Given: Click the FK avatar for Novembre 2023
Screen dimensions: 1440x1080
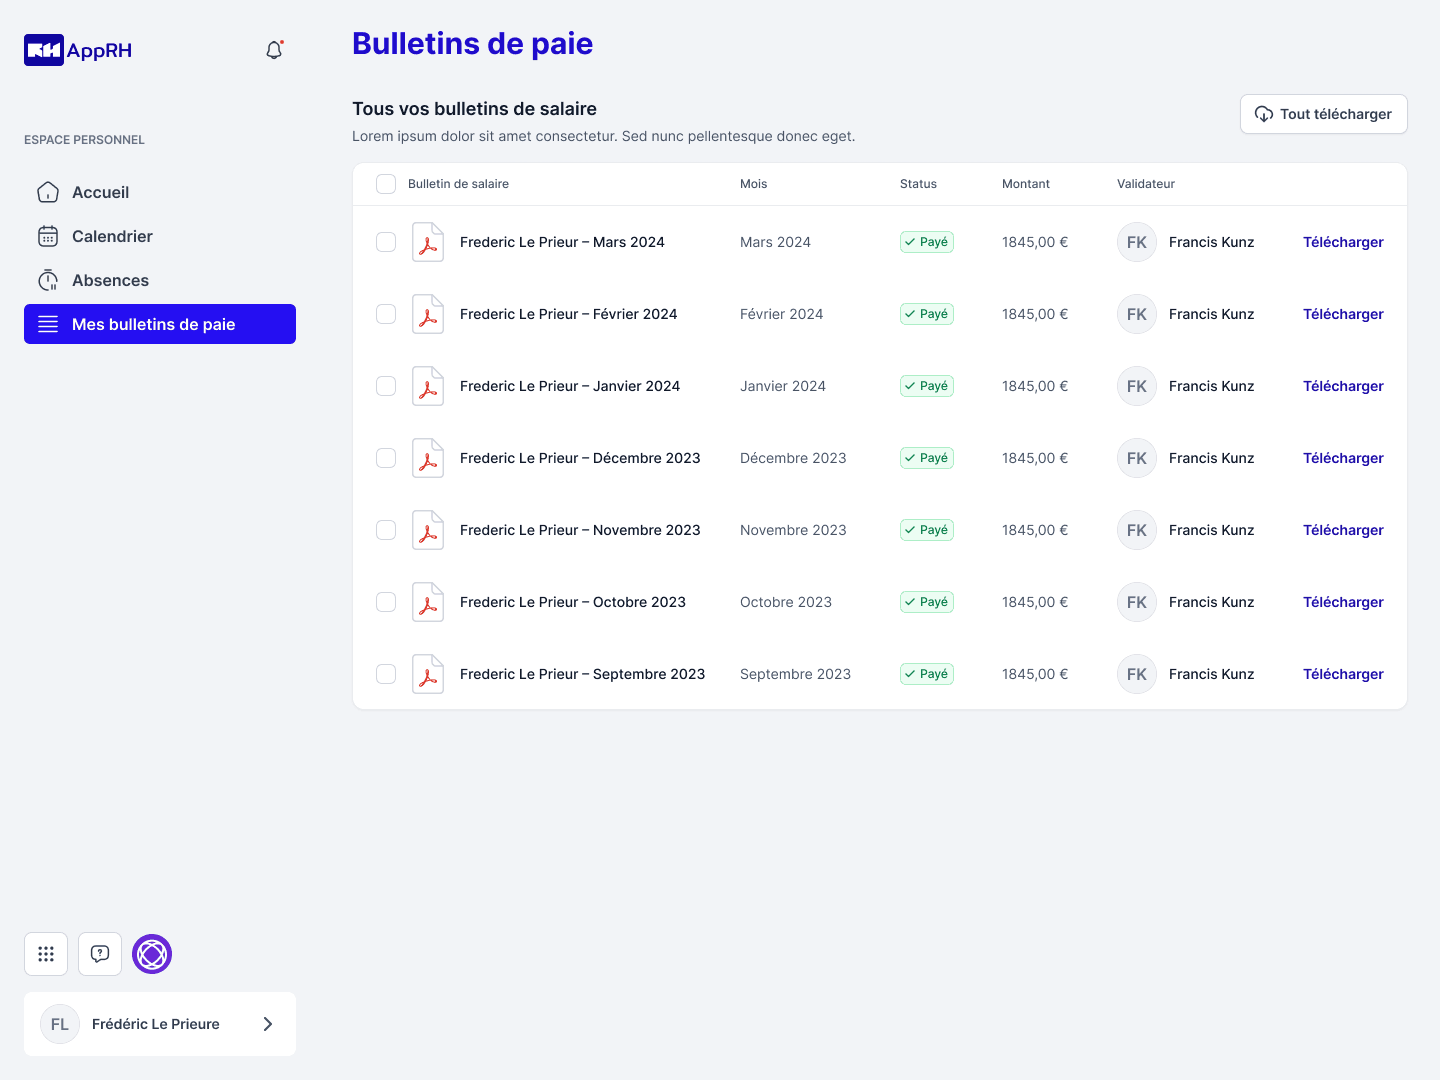Looking at the screenshot, I should [x=1136, y=530].
